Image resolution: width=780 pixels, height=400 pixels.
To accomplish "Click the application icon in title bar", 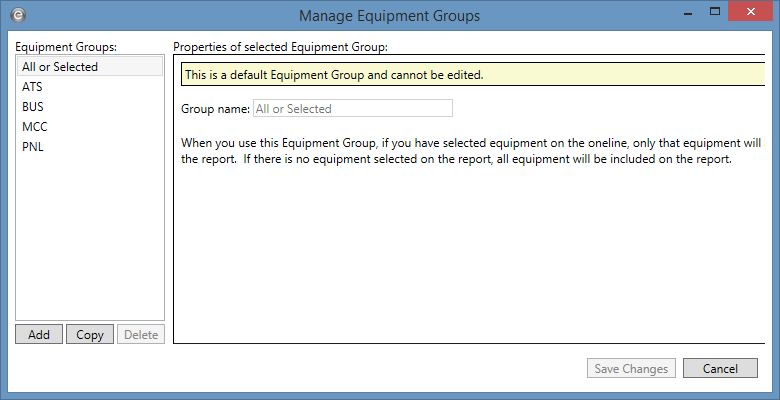I will pyautogui.click(x=21, y=15).
